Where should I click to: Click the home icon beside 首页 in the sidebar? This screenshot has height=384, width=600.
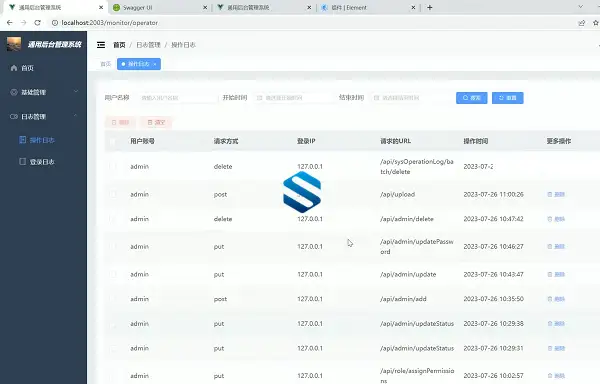coord(14,68)
